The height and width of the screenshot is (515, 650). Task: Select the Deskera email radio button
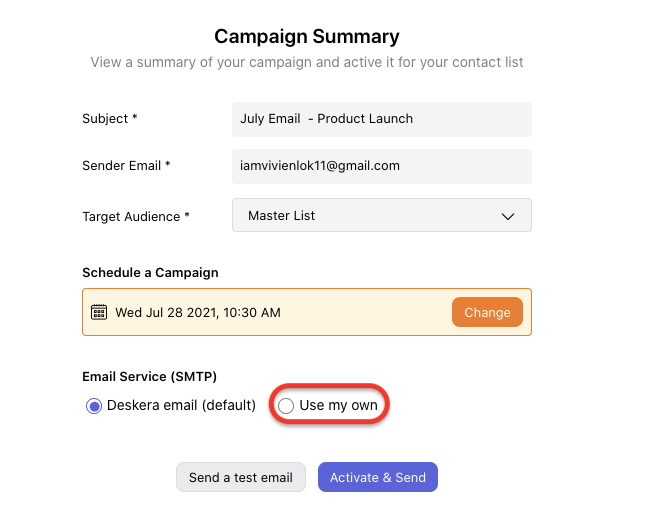(94, 406)
